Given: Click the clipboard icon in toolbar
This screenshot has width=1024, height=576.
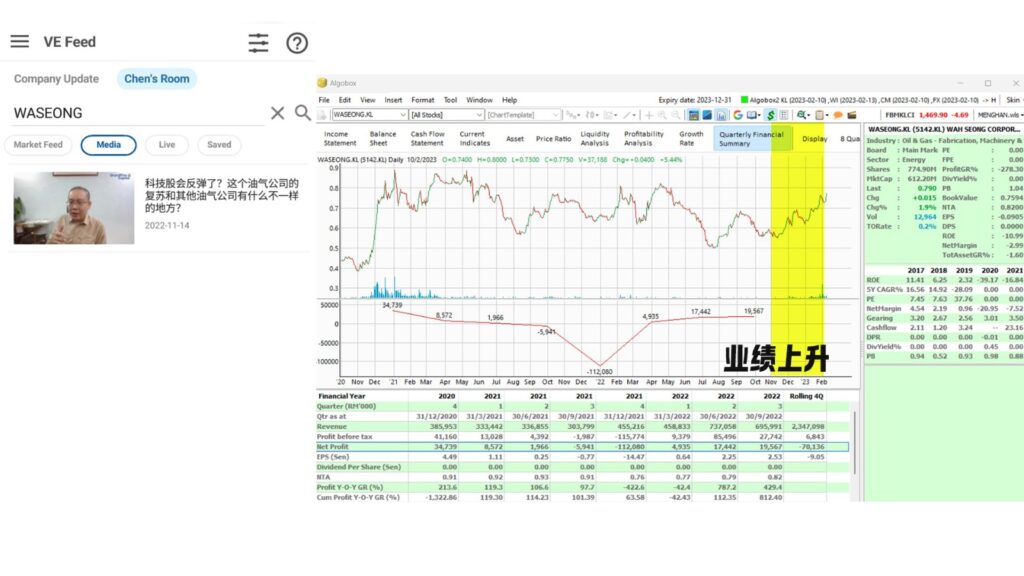Looking at the screenshot, I should [x=820, y=115].
